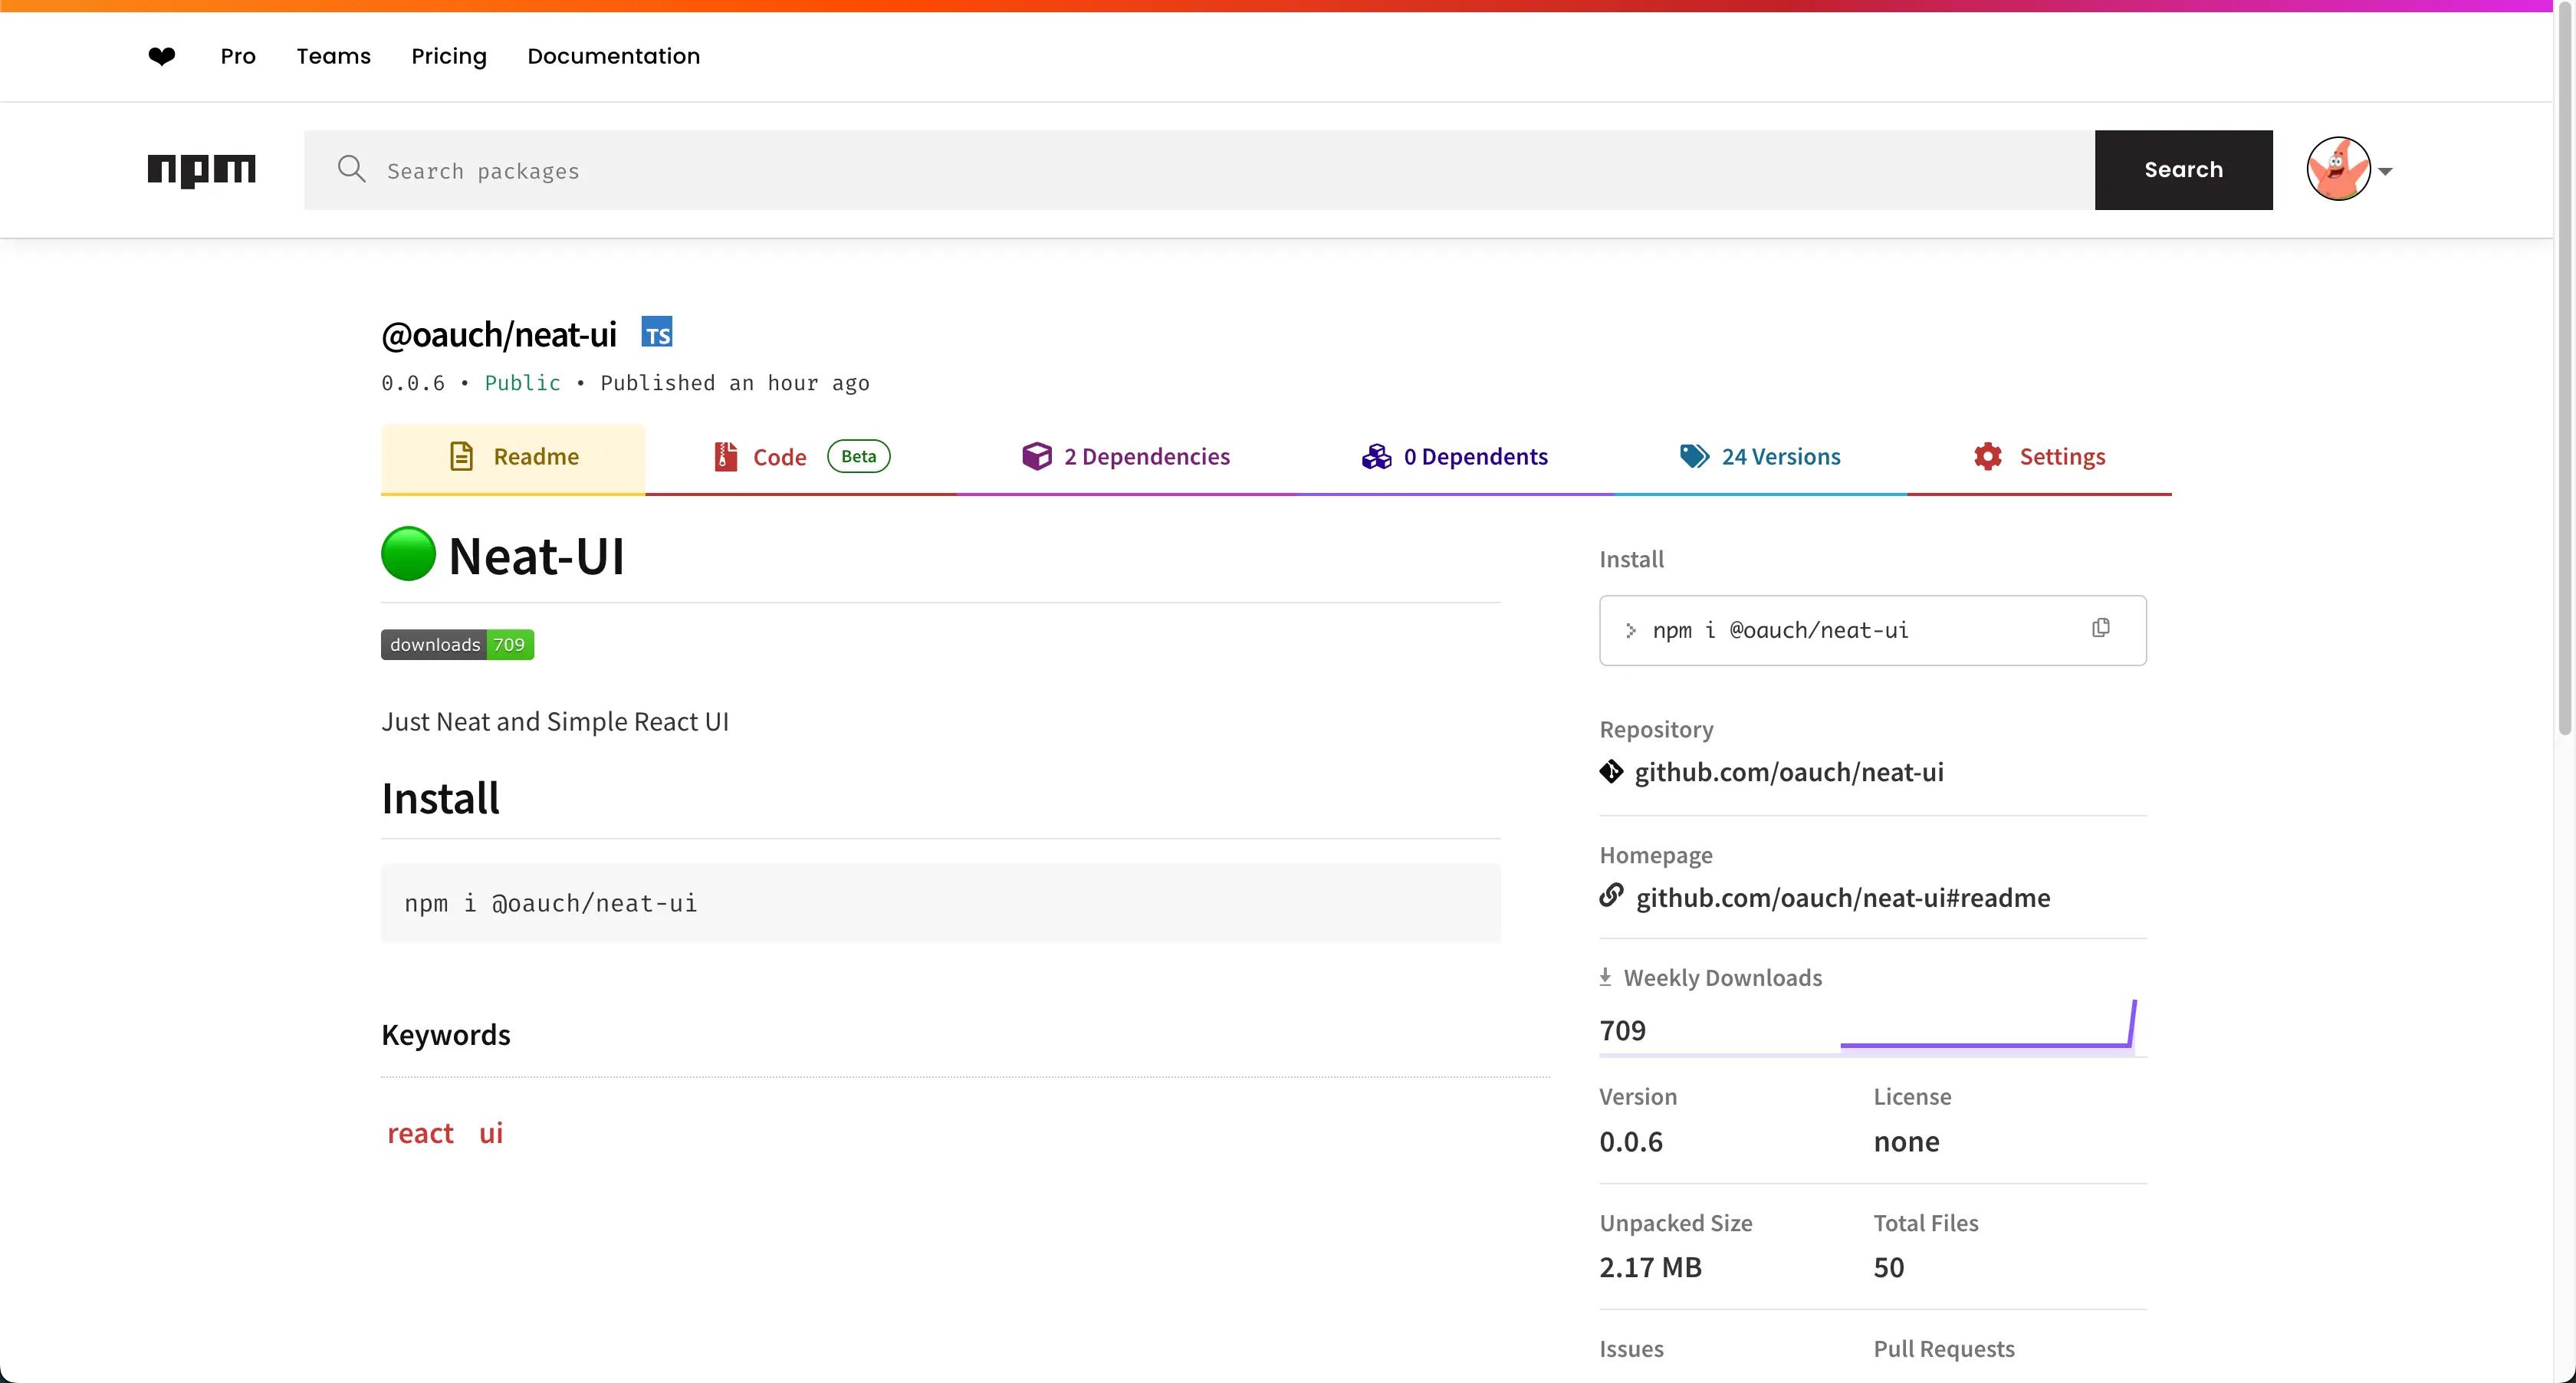The image size is (2576, 1383).
Task: Open the github.com/oauch/neat-ui#readme homepage link
Action: click(1842, 897)
